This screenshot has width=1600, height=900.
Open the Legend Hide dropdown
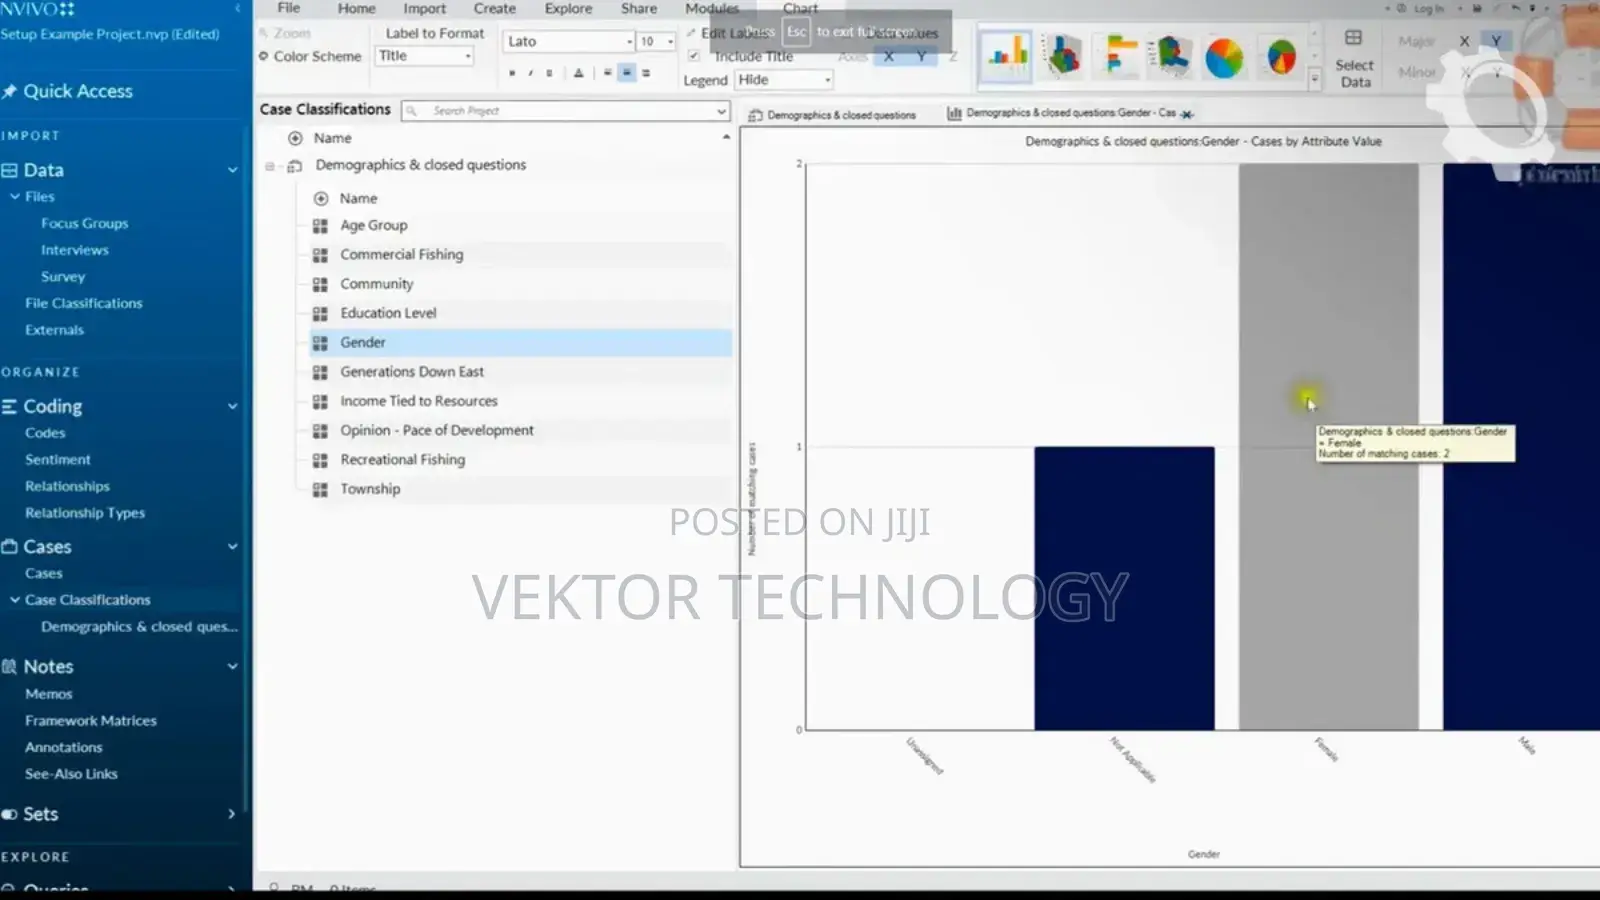(785, 80)
